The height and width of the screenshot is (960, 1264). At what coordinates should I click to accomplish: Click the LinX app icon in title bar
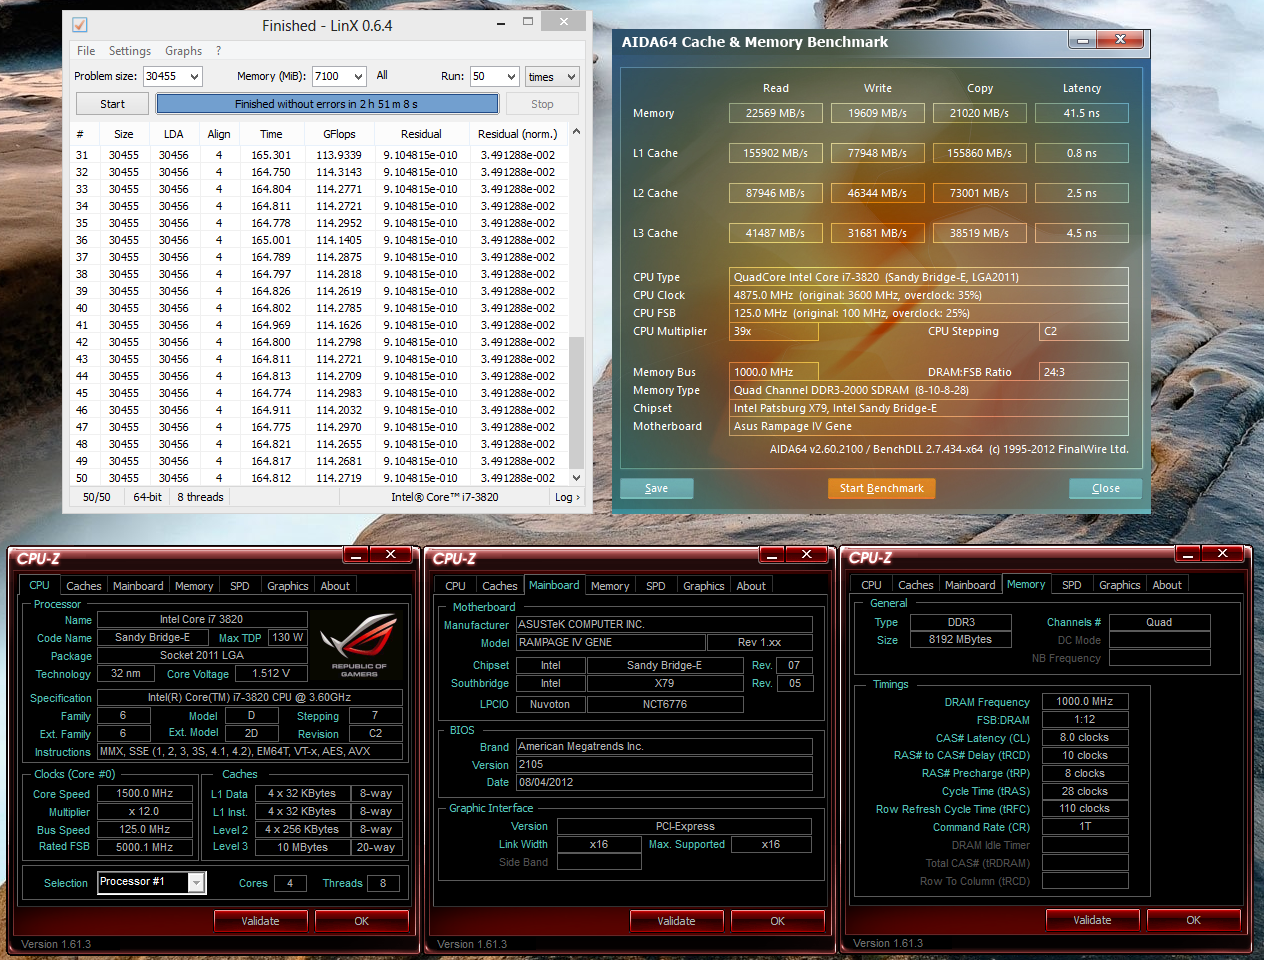80,25
